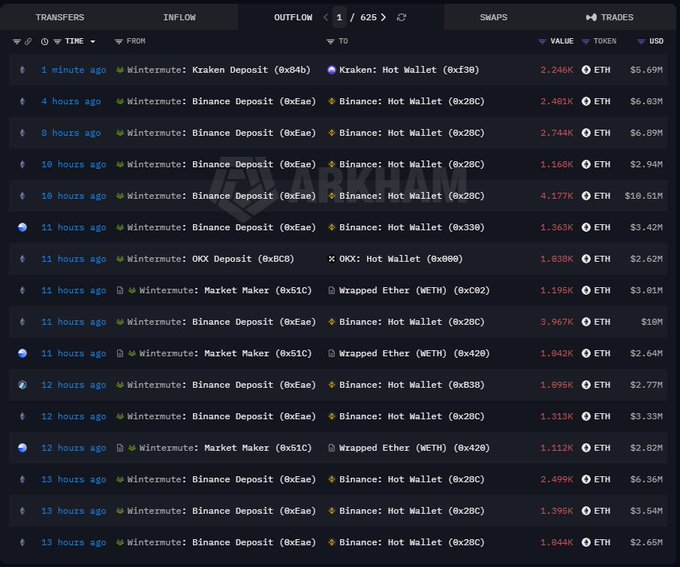Open the '4 hours ago' transaction link
This screenshot has width=680, height=567.
point(71,102)
